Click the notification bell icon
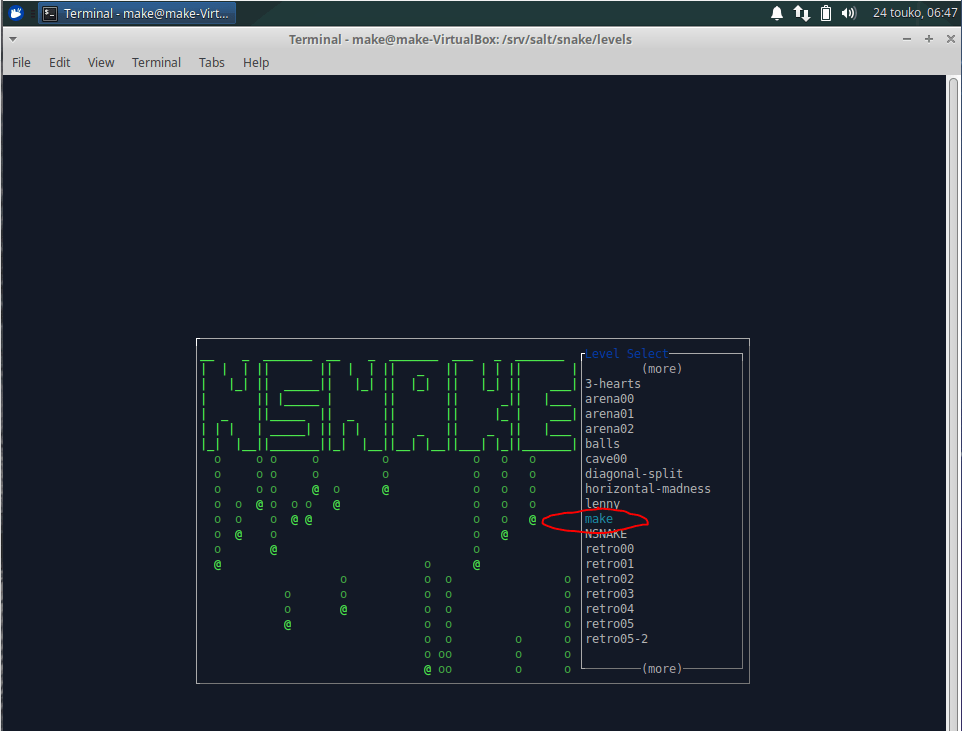 click(777, 13)
